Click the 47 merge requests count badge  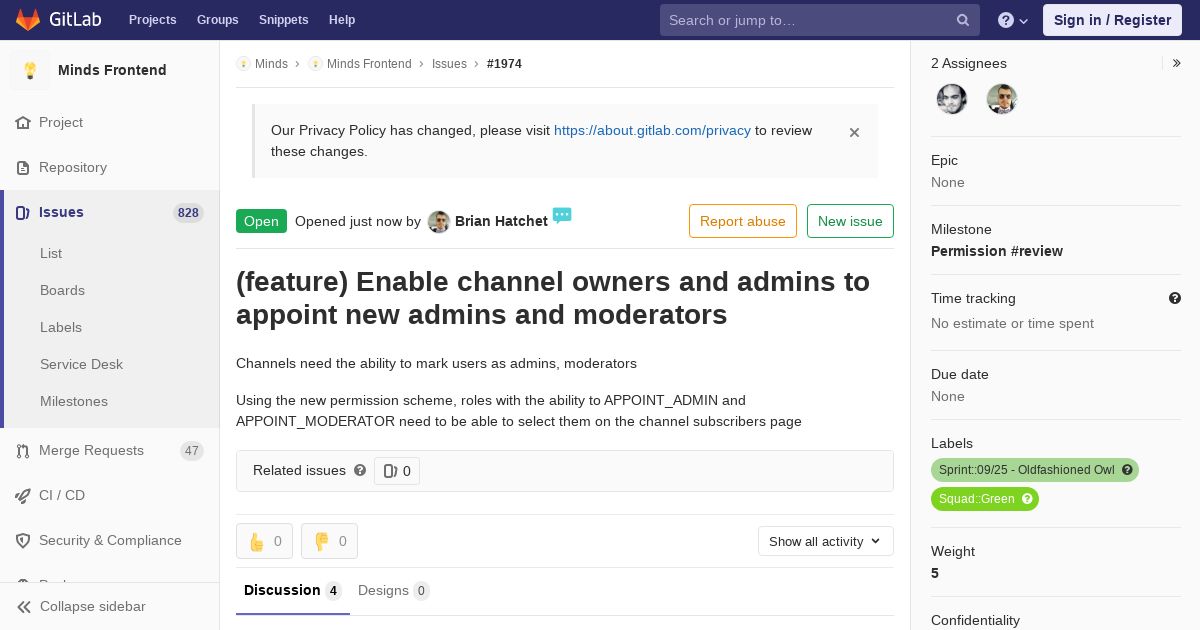pos(191,451)
